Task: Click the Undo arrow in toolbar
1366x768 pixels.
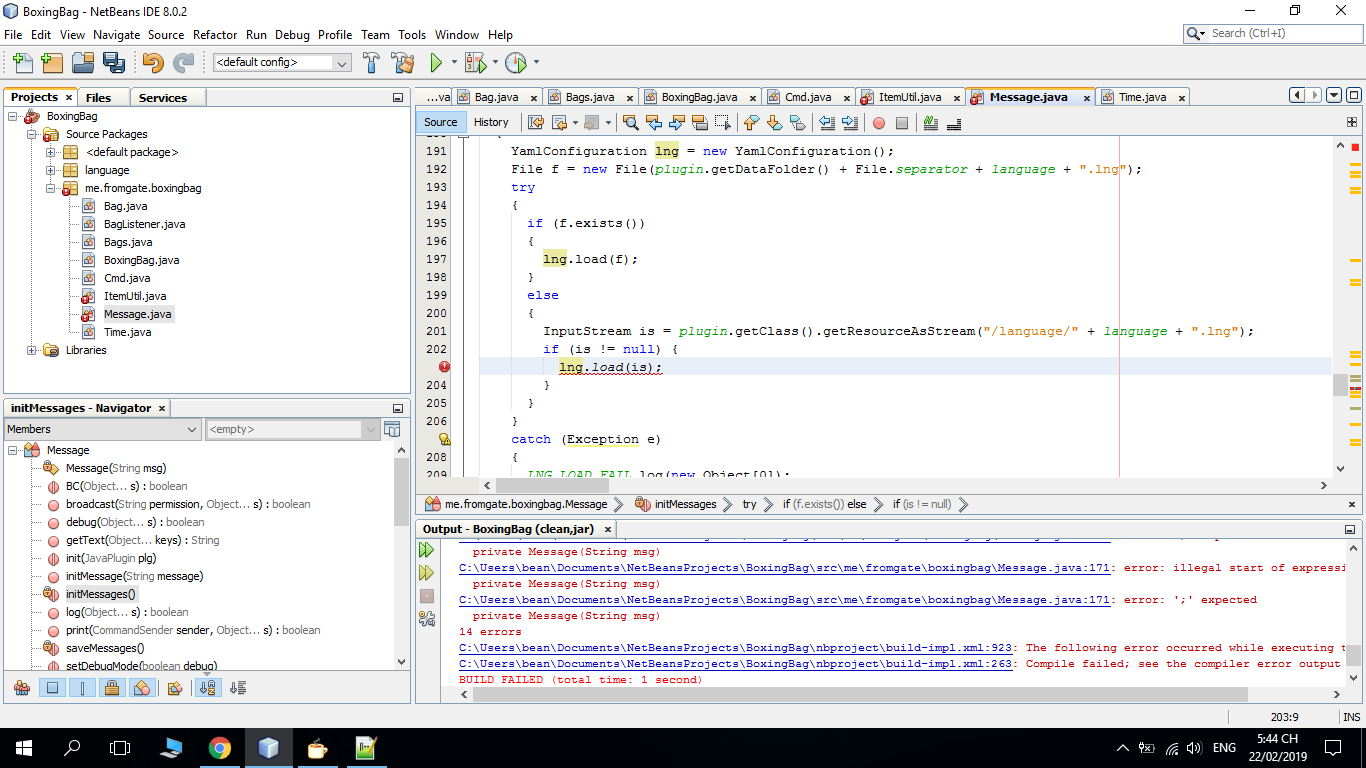Action: (152, 62)
